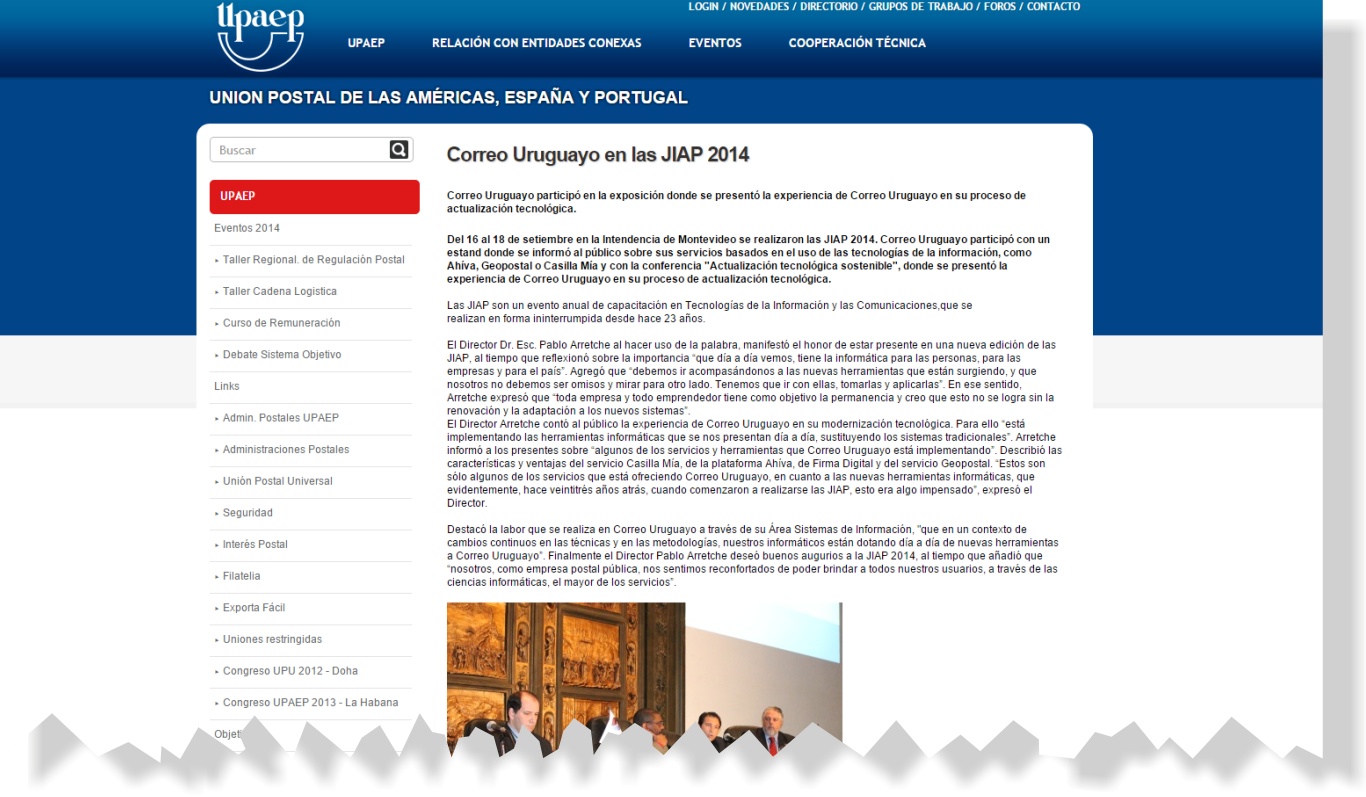Screen dimensions: 1366x797
Task: Click the search magnifier icon
Action: coord(399,150)
